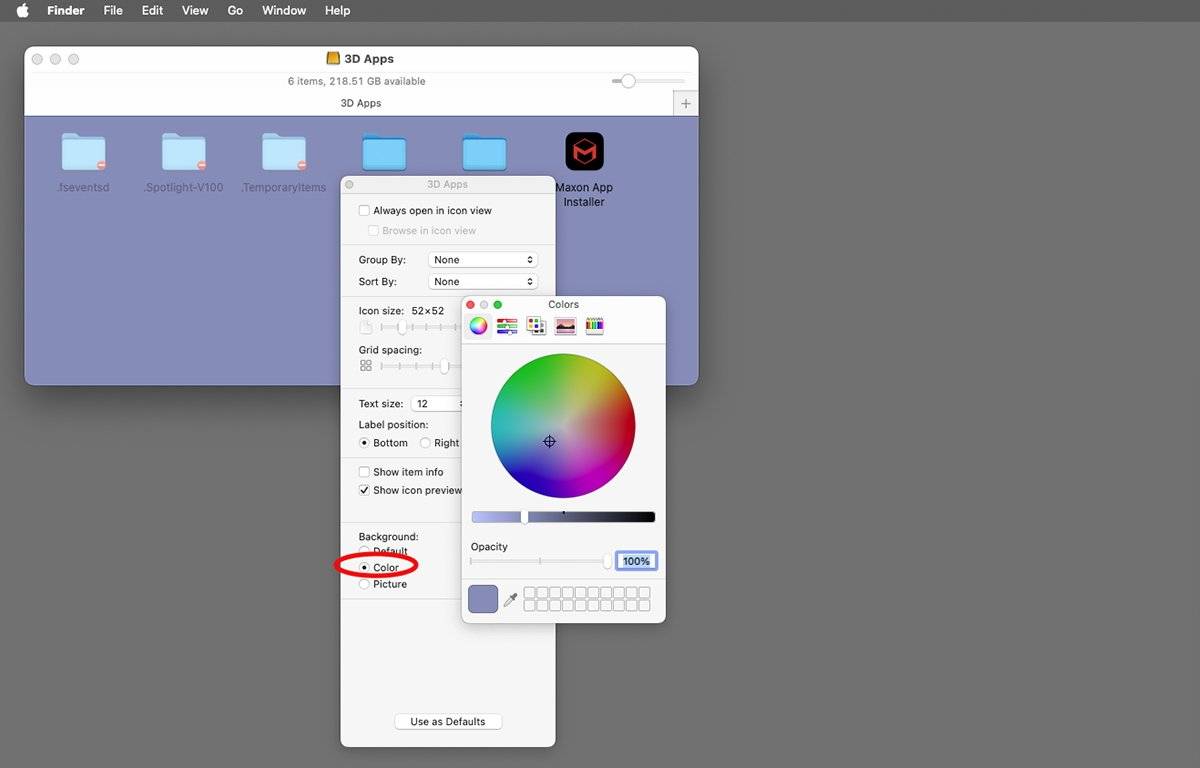Click the Apple menu logo
The image size is (1200, 768).
click(22, 10)
